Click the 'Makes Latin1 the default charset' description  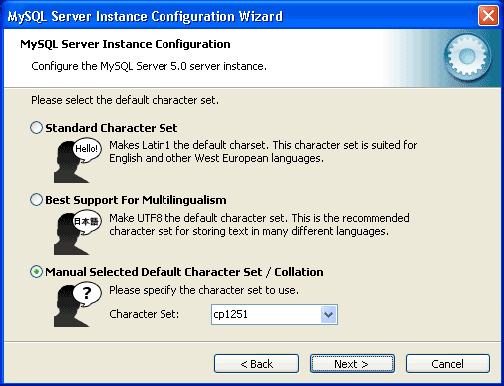pyautogui.click(x=263, y=152)
